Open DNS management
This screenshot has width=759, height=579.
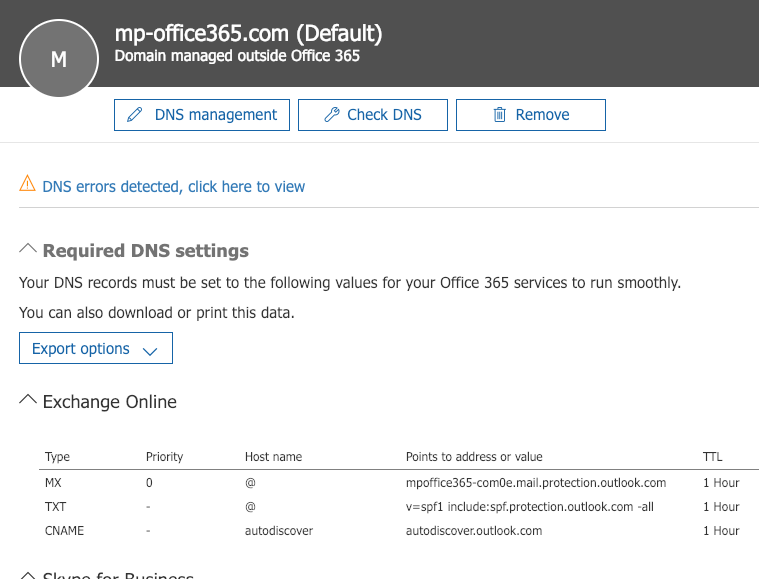(x=202, y=115)
